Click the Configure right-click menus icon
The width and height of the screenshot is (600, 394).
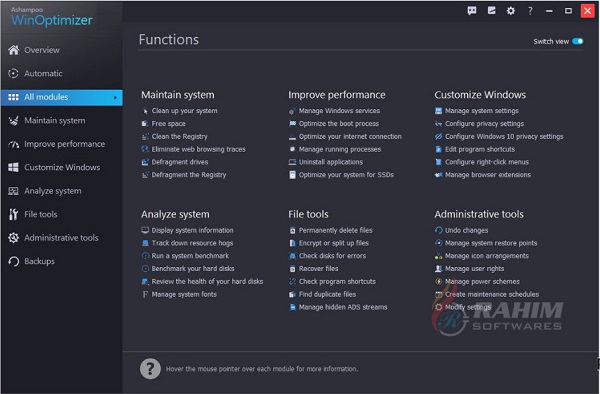[439, 162]
